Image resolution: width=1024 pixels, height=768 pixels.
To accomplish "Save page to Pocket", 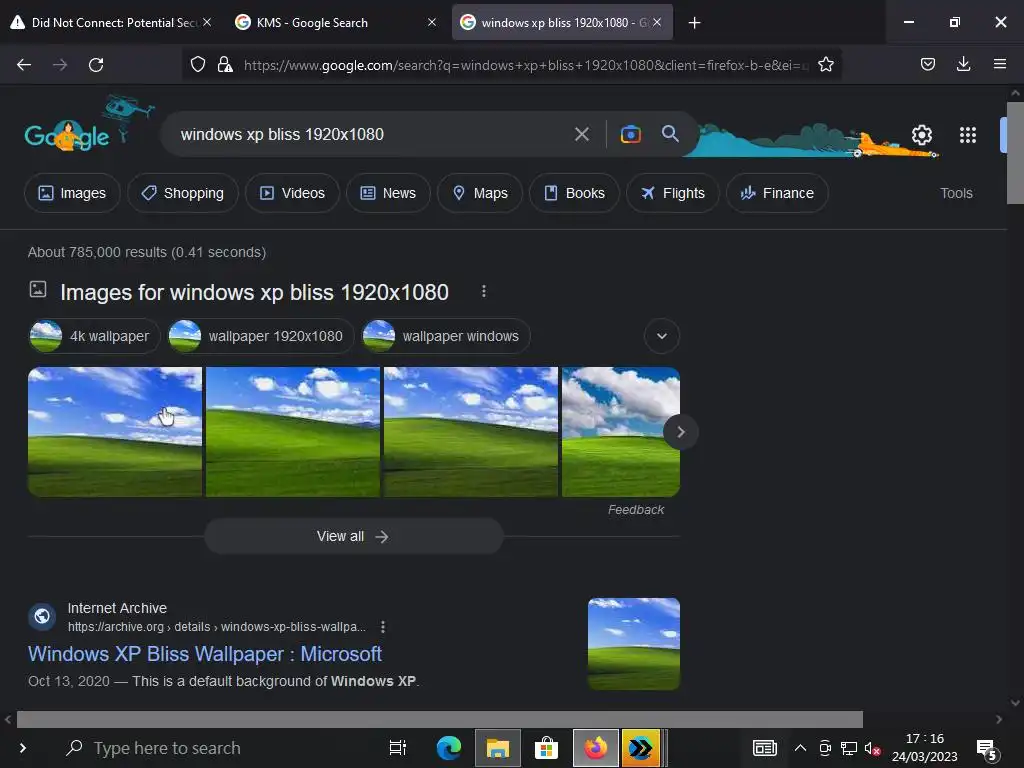I will click(x=928, y=64).
